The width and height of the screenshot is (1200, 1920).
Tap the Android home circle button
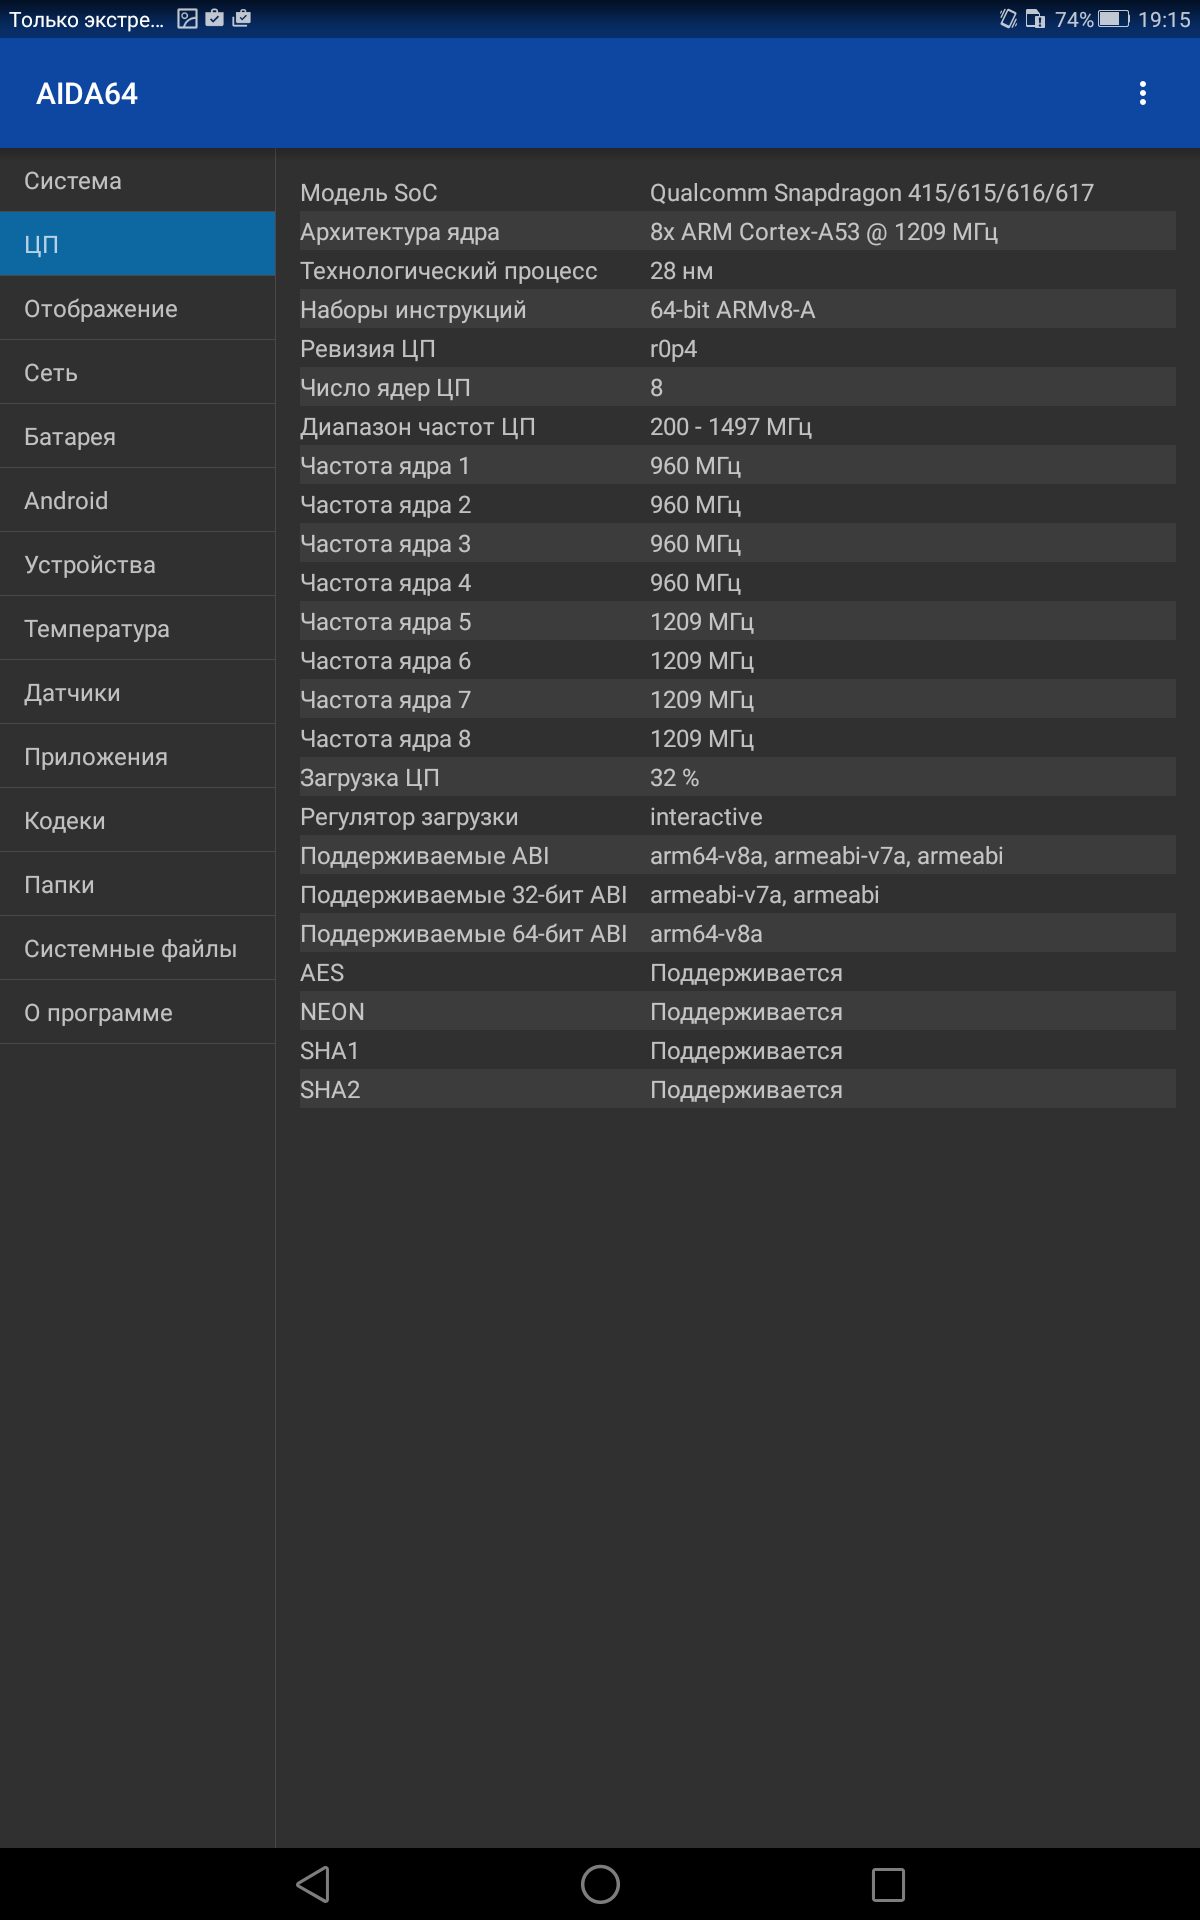click(600, 1884)
